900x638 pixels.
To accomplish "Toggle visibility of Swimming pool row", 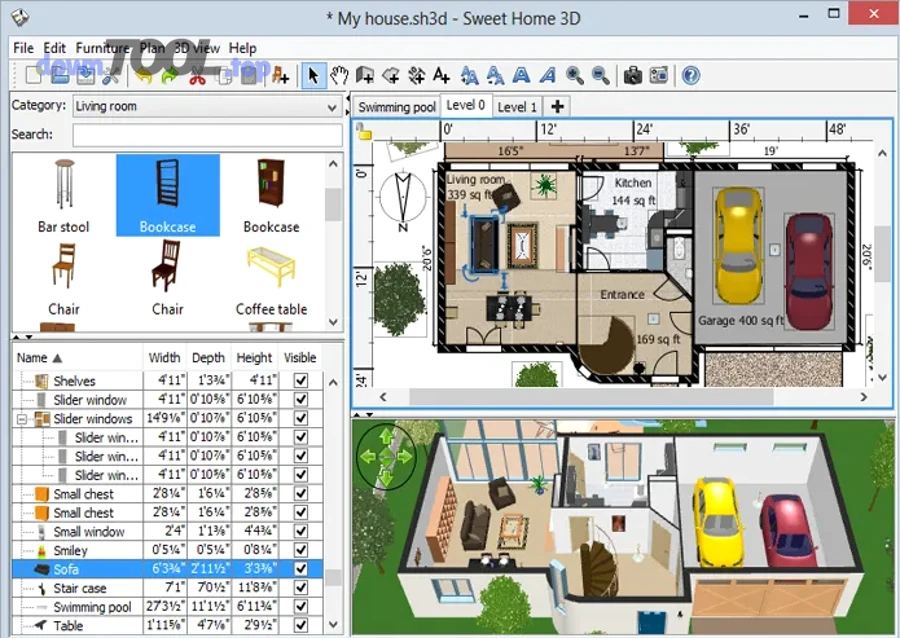I will pyautogui.click(x=300, y=607).
